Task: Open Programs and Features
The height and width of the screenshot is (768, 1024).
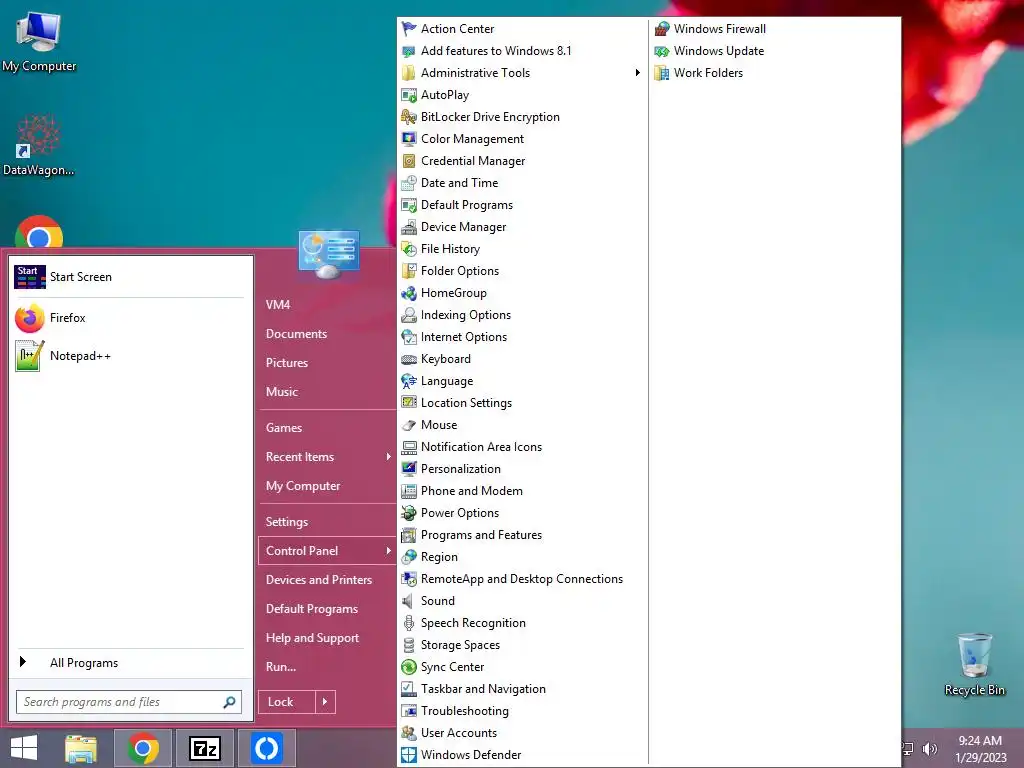Action: (x=481, y=535)
